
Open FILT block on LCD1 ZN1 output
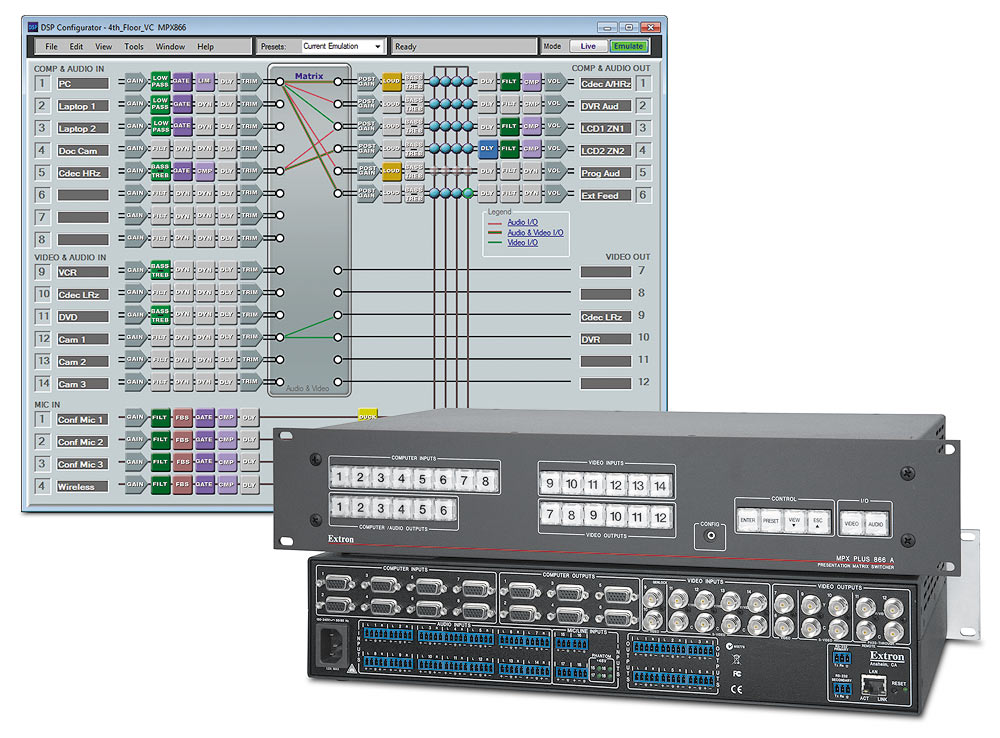pos(509,126)
